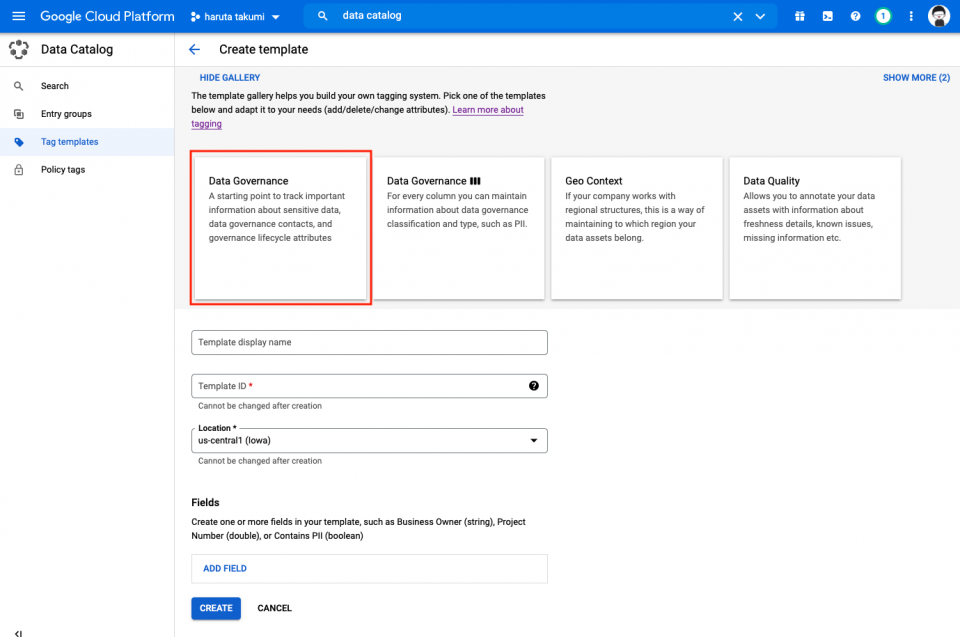
Task: Open the navigation hamburger menu
Action: (18, 16)
